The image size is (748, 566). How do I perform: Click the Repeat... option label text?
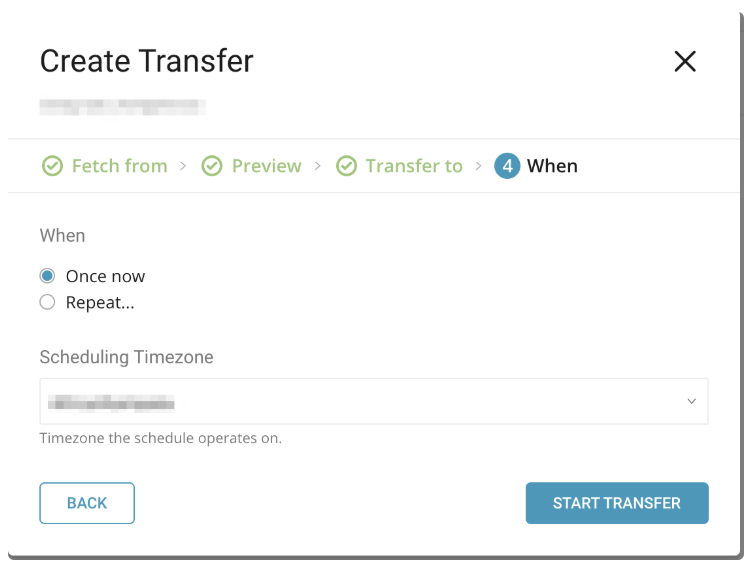pos(100,302)
